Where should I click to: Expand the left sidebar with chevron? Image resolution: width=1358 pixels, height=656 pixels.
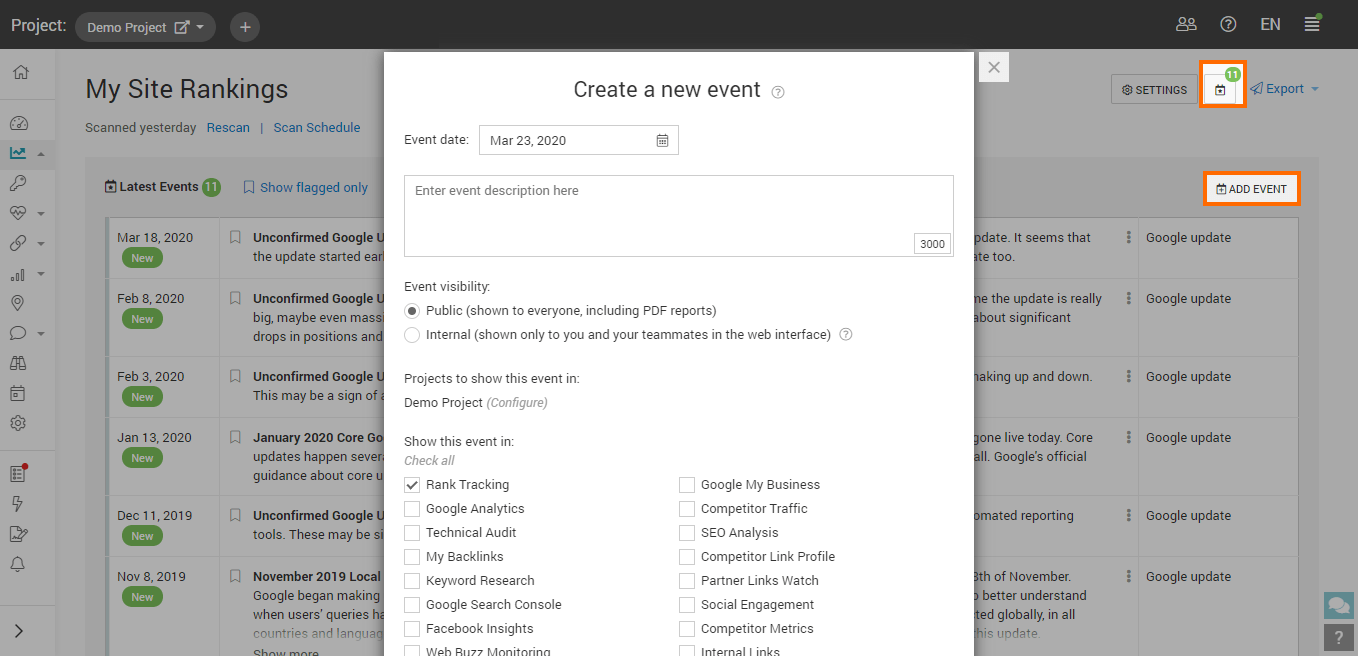19,631
